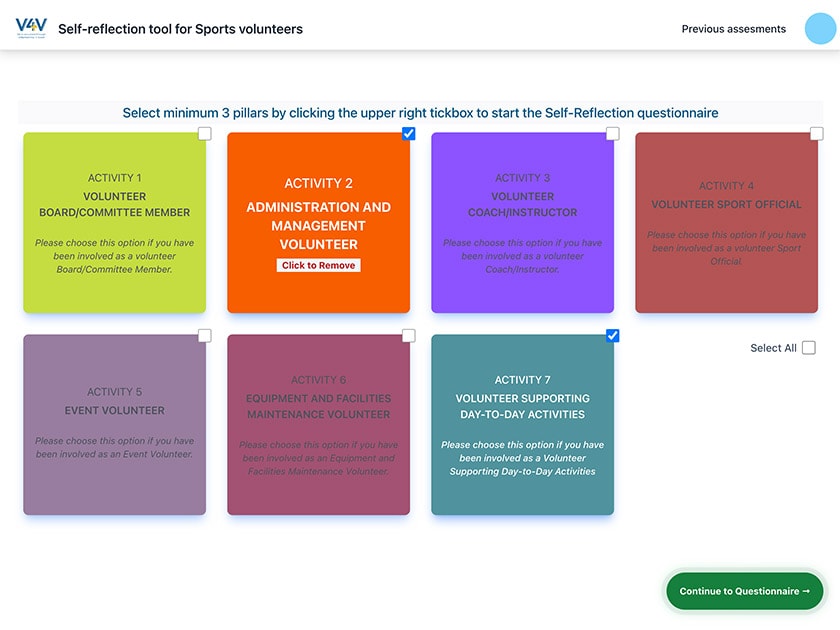Choose the purple Volunteer Coach/Instructor card
Image resolution: width=840 pixels, height=630 pixels.
(x=523, y=223)
